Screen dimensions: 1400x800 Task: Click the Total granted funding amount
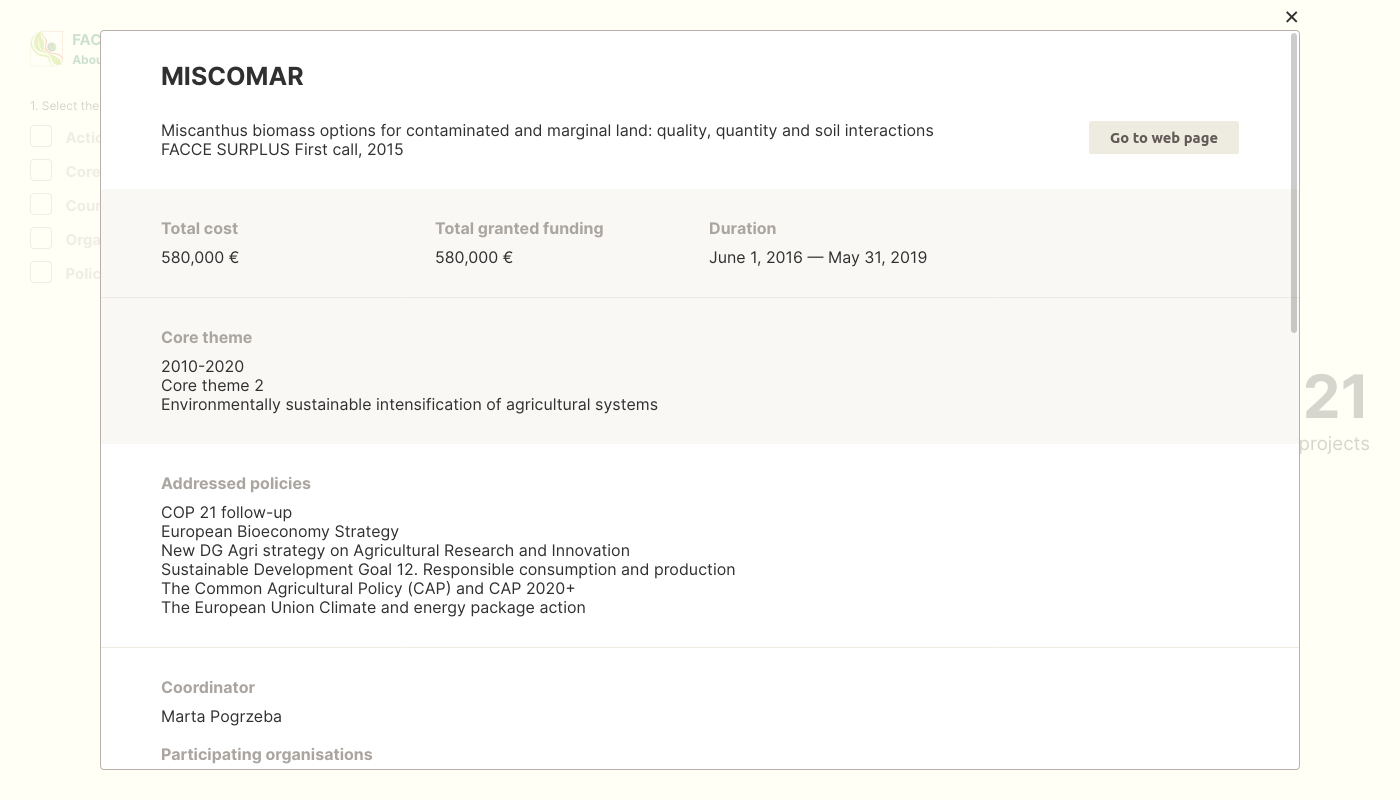coord(473,258)
